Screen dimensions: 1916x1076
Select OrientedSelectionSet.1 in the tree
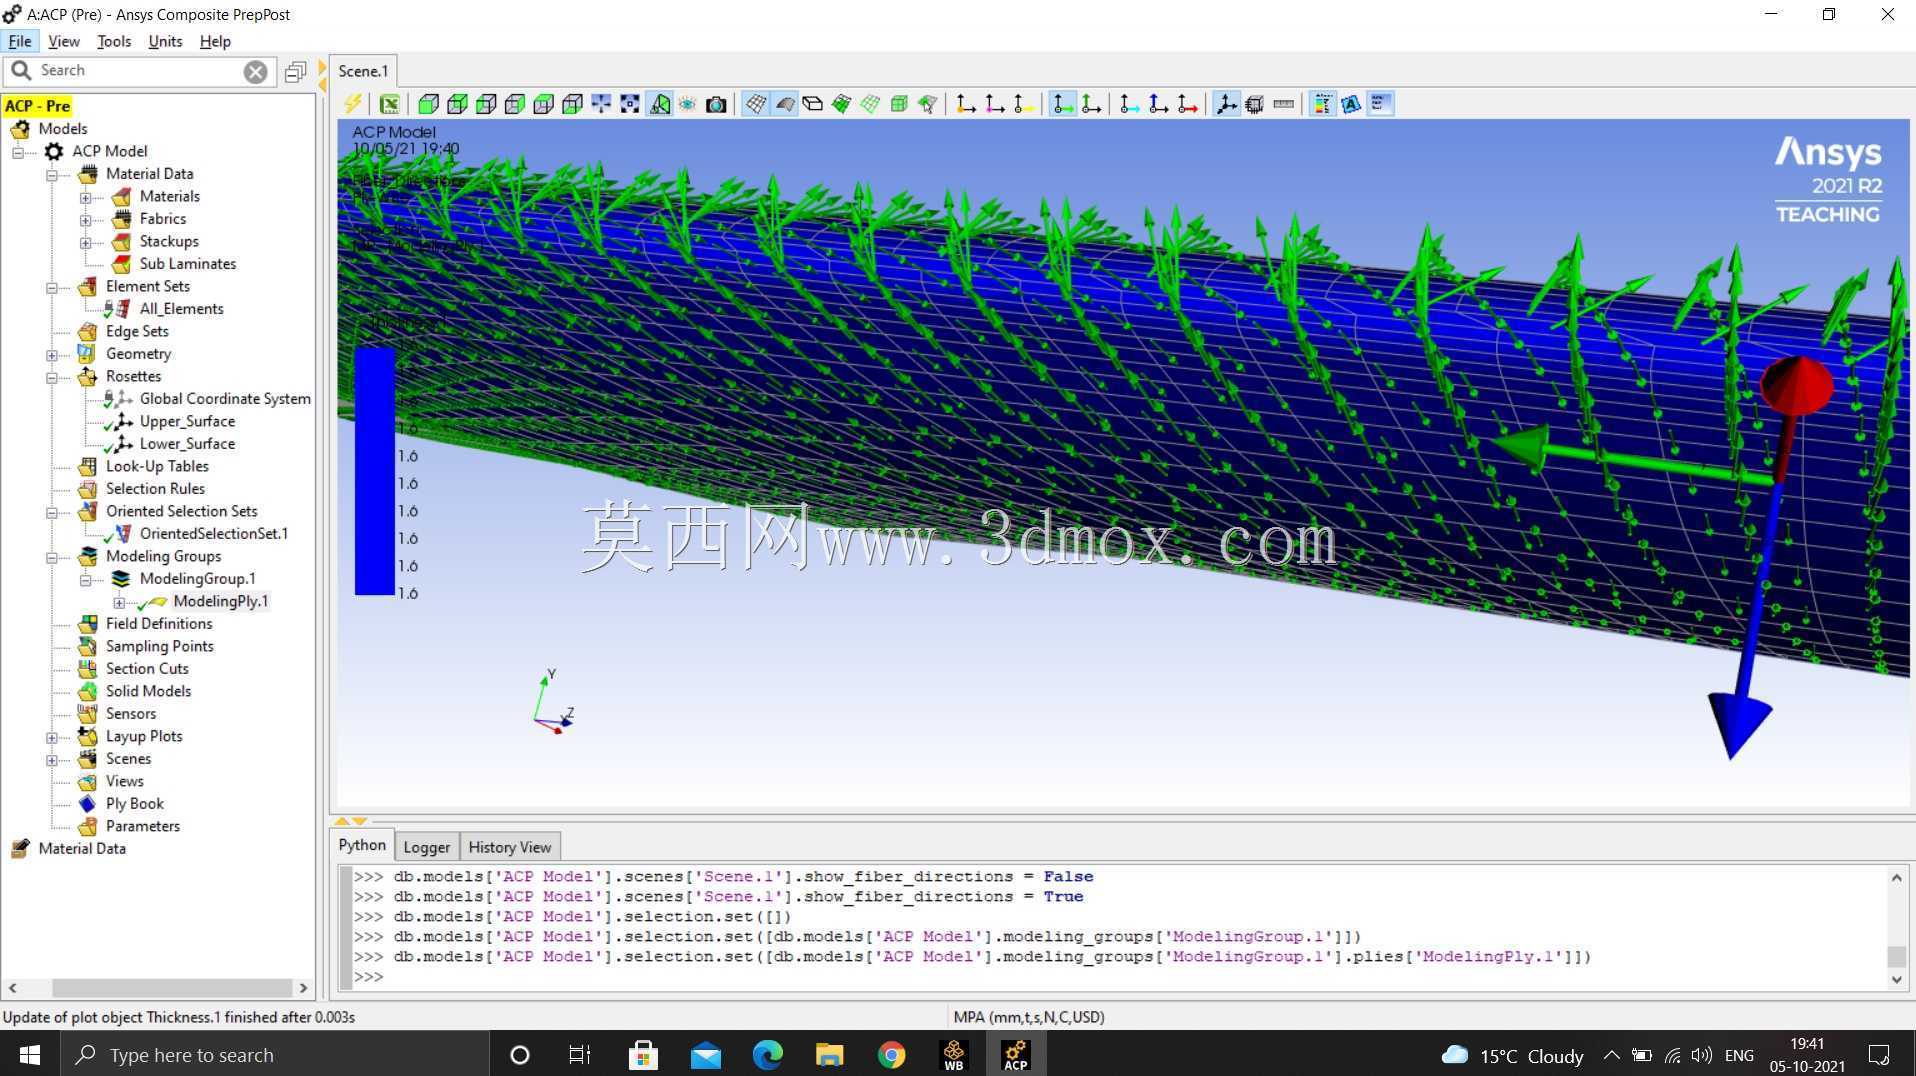(x=214, y=534)
